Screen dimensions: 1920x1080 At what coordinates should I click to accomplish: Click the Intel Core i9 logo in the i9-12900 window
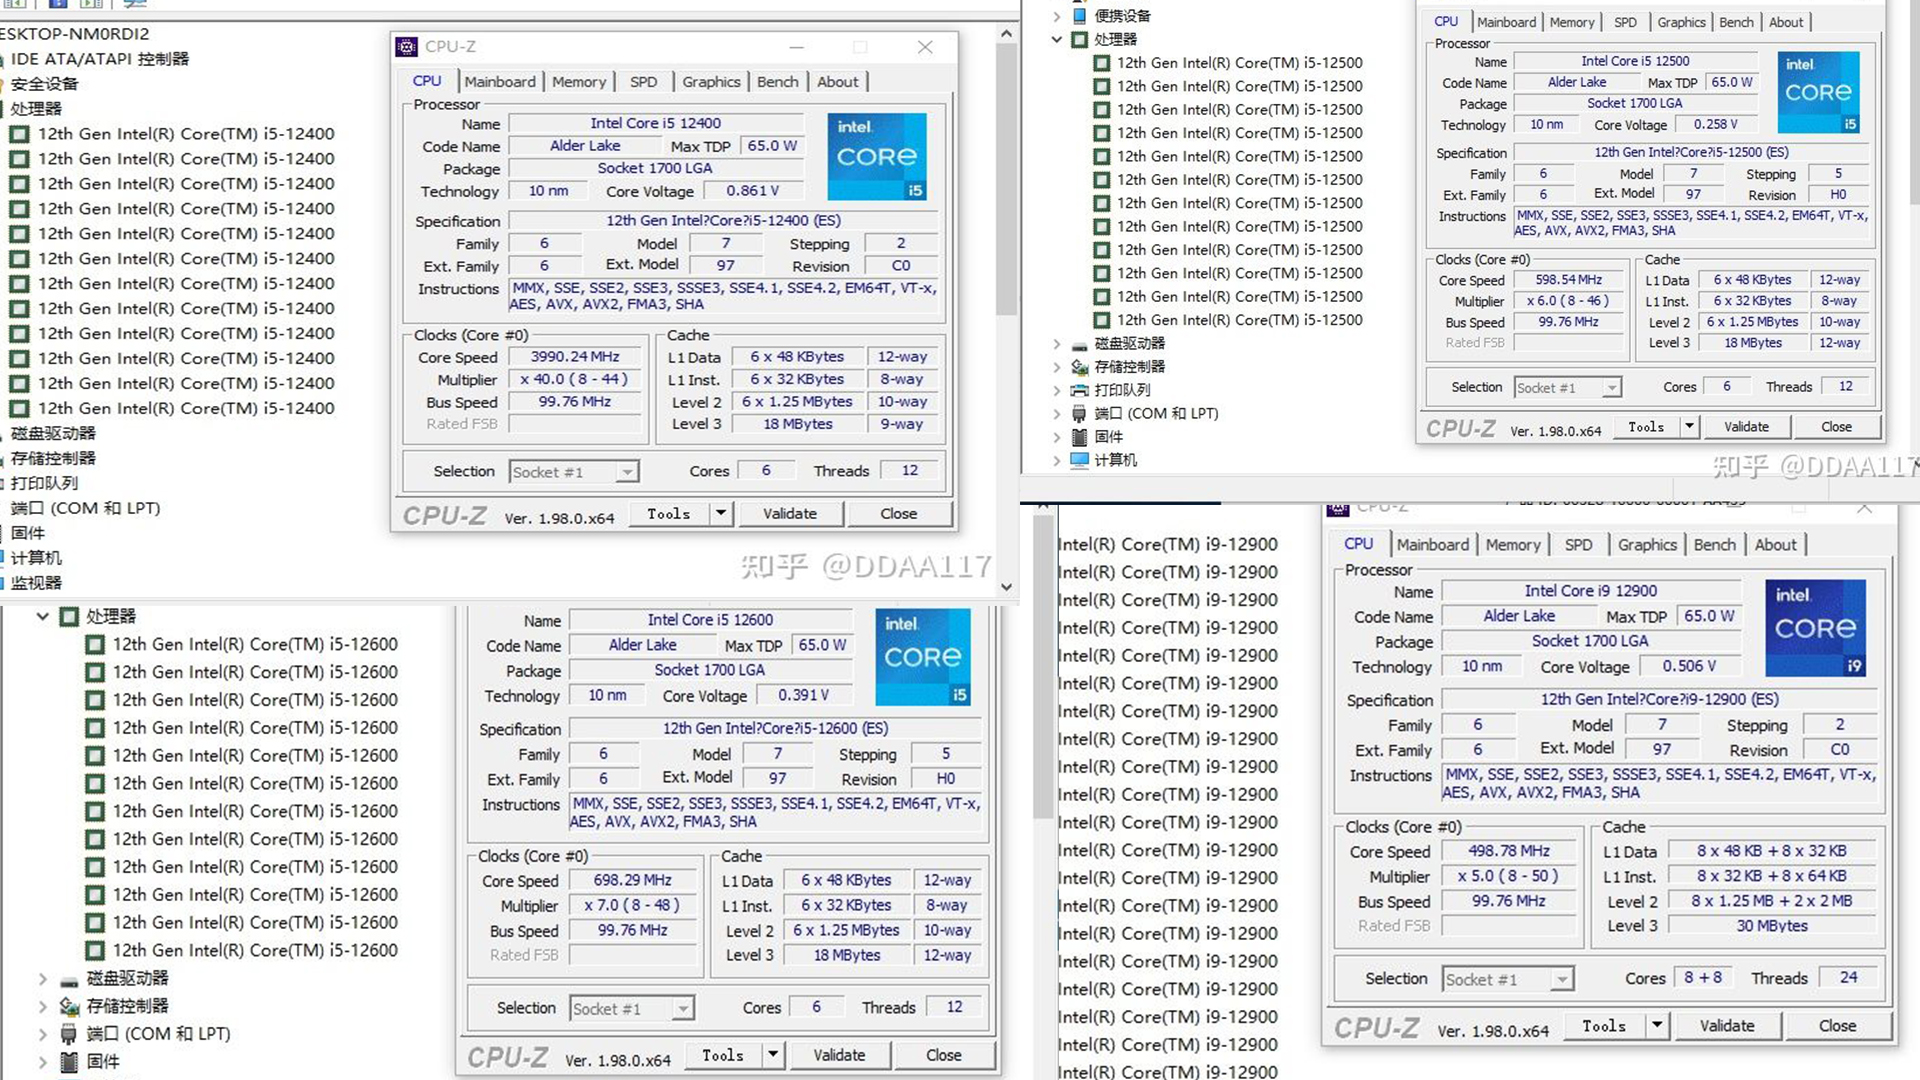tap(1815, 628)
